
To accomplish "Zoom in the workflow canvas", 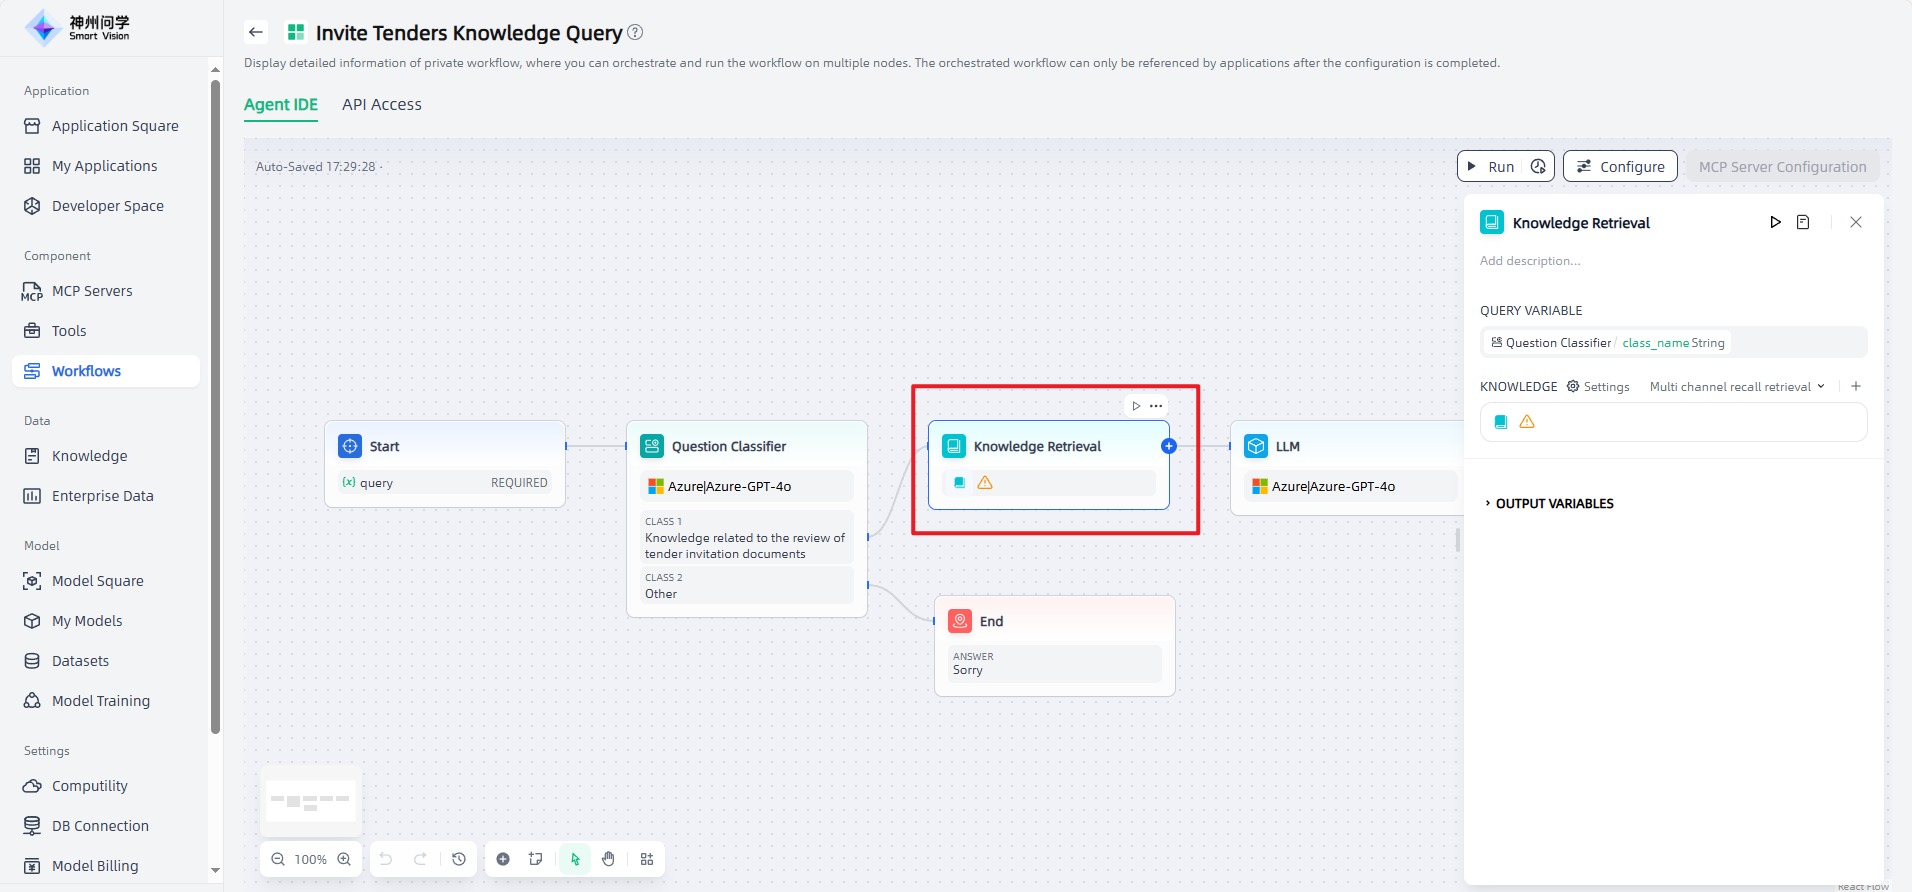I will [344, 859].
